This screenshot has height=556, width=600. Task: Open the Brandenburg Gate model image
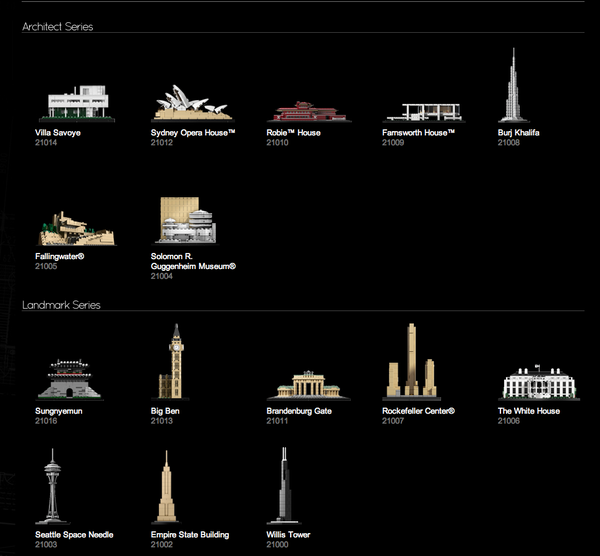[308, 385]
